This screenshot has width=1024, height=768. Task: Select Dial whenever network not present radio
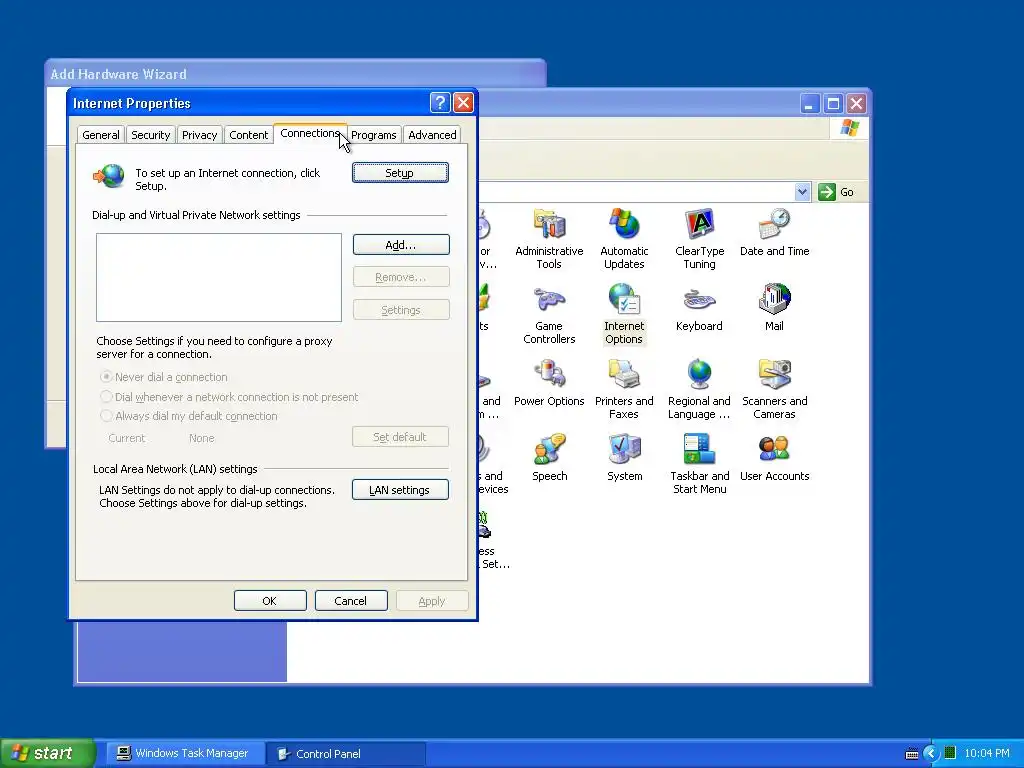tap(106, 396)
